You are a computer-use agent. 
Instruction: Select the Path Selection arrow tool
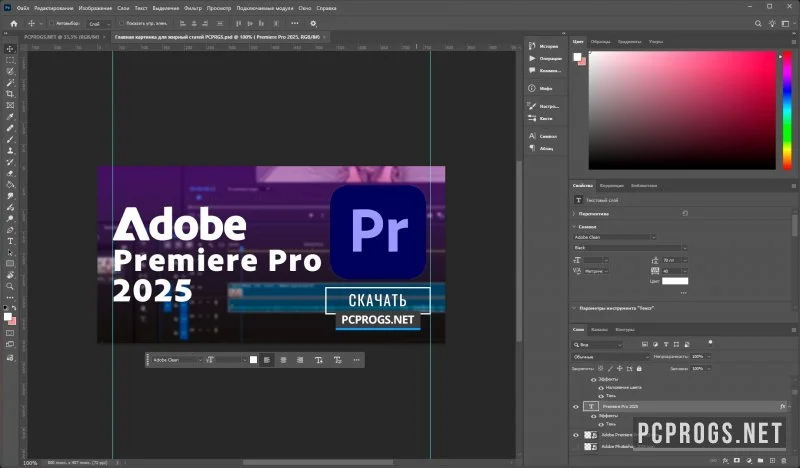10,253
